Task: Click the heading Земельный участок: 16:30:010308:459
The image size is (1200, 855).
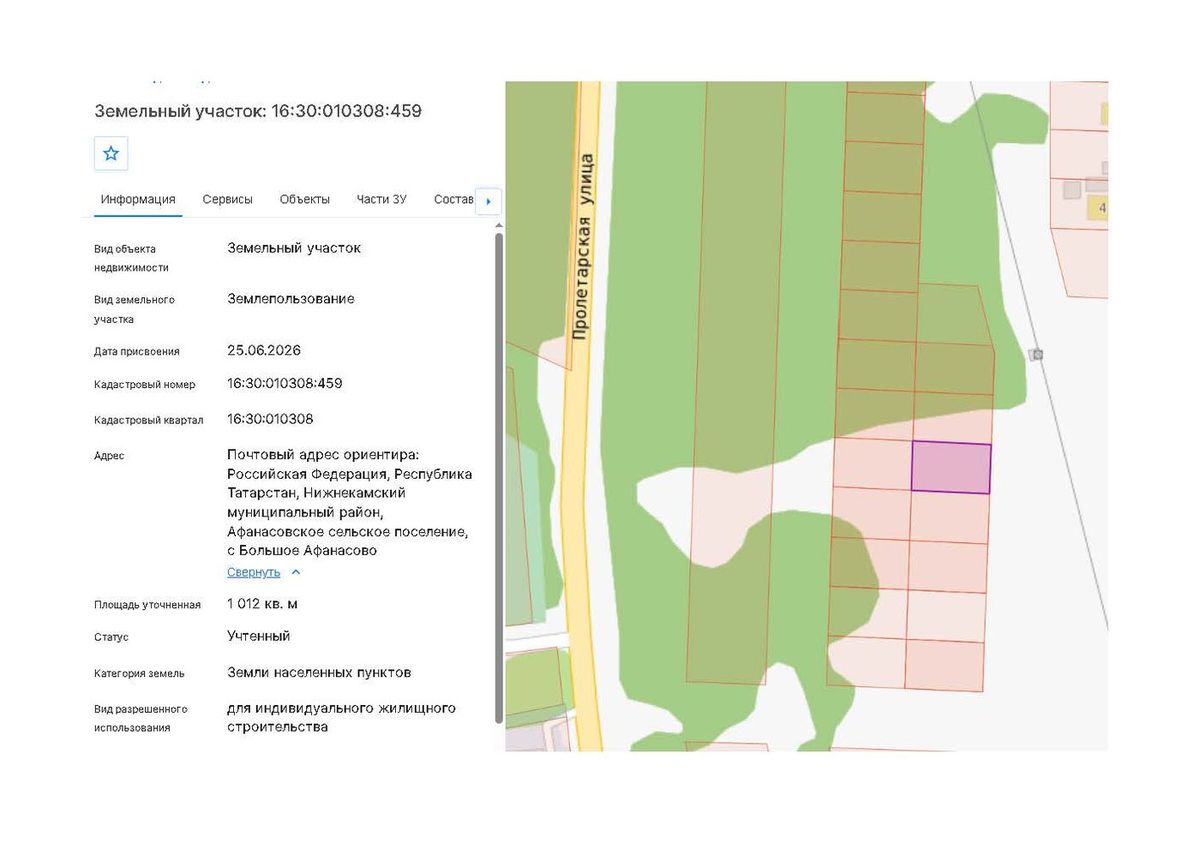Action: point(258,111)
